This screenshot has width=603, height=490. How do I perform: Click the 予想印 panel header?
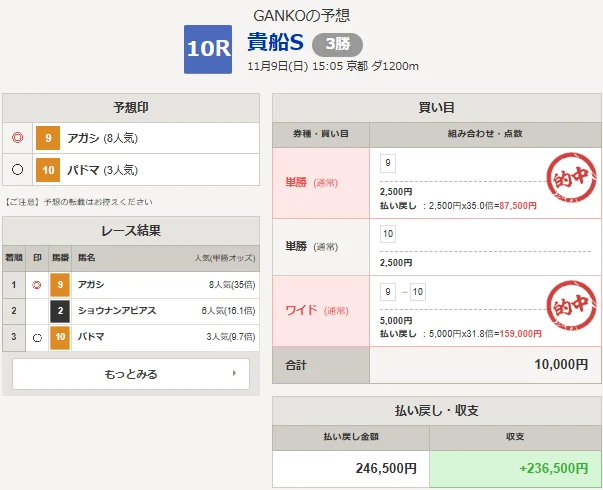131,108
